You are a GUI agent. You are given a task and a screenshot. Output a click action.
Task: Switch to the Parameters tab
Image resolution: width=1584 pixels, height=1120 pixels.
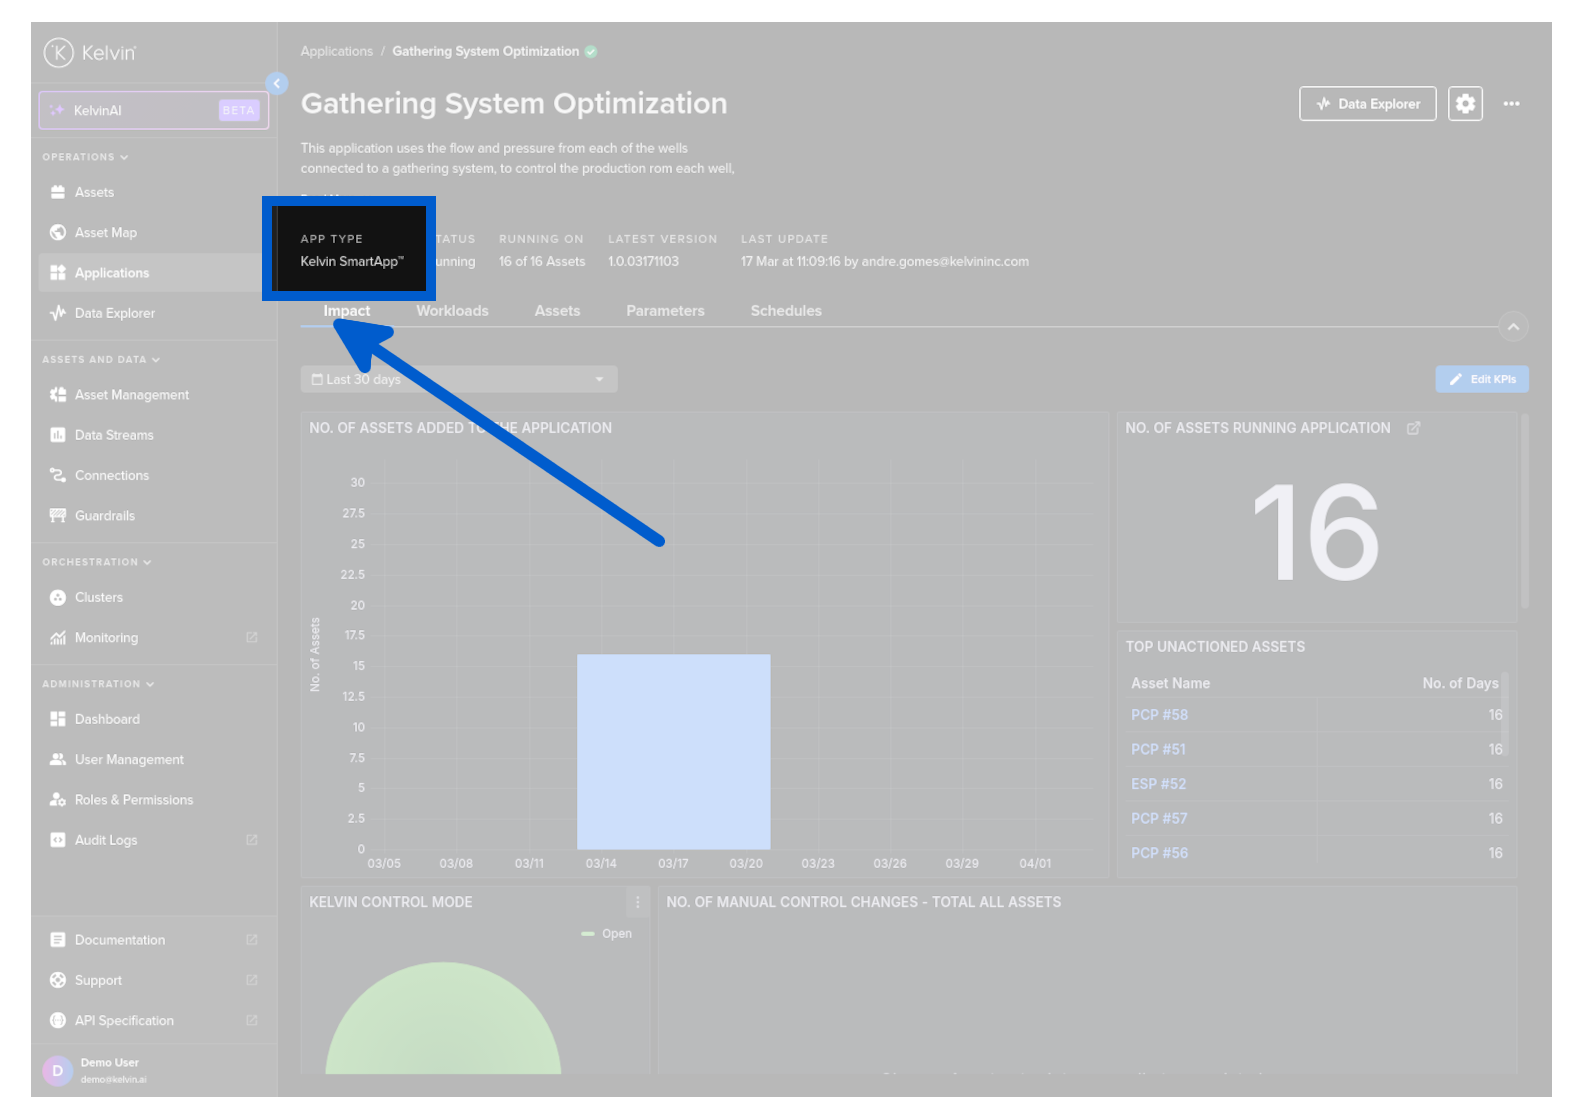coord(665,311)
